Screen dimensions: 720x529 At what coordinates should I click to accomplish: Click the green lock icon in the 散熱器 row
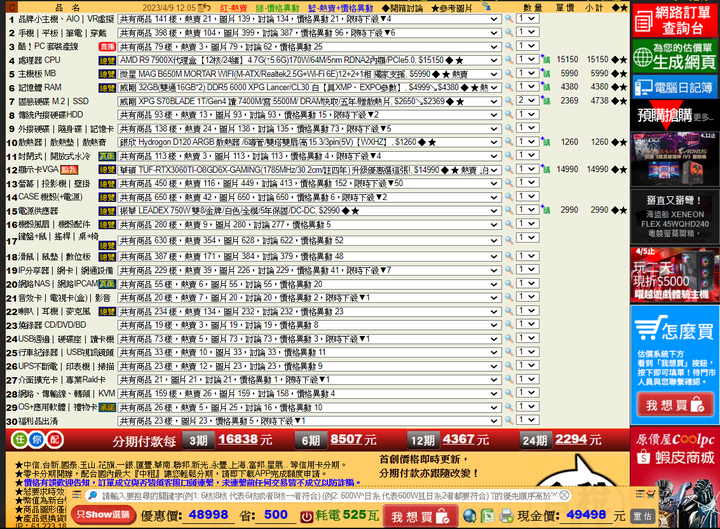[546, 142]
